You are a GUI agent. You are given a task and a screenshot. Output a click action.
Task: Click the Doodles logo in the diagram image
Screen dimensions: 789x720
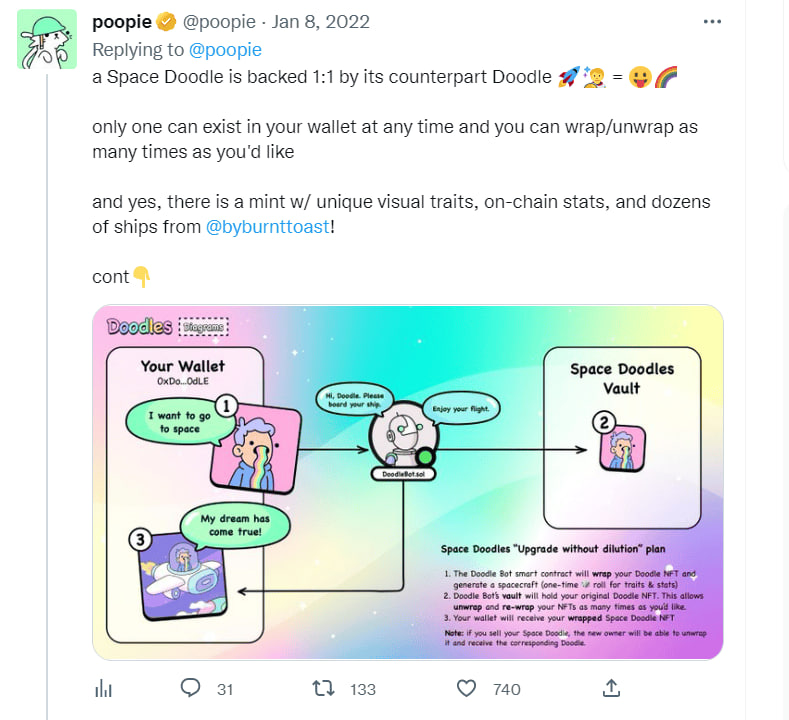click(140, 327)
